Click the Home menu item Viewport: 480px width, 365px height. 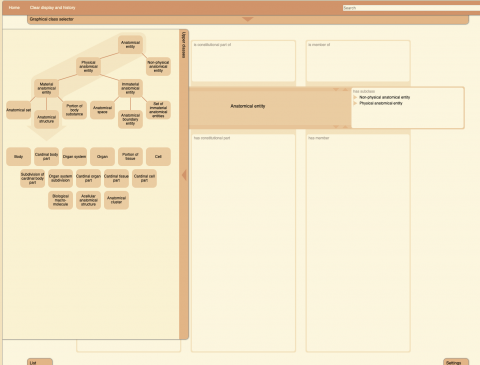pyautogui.click(x=14, y=7)
